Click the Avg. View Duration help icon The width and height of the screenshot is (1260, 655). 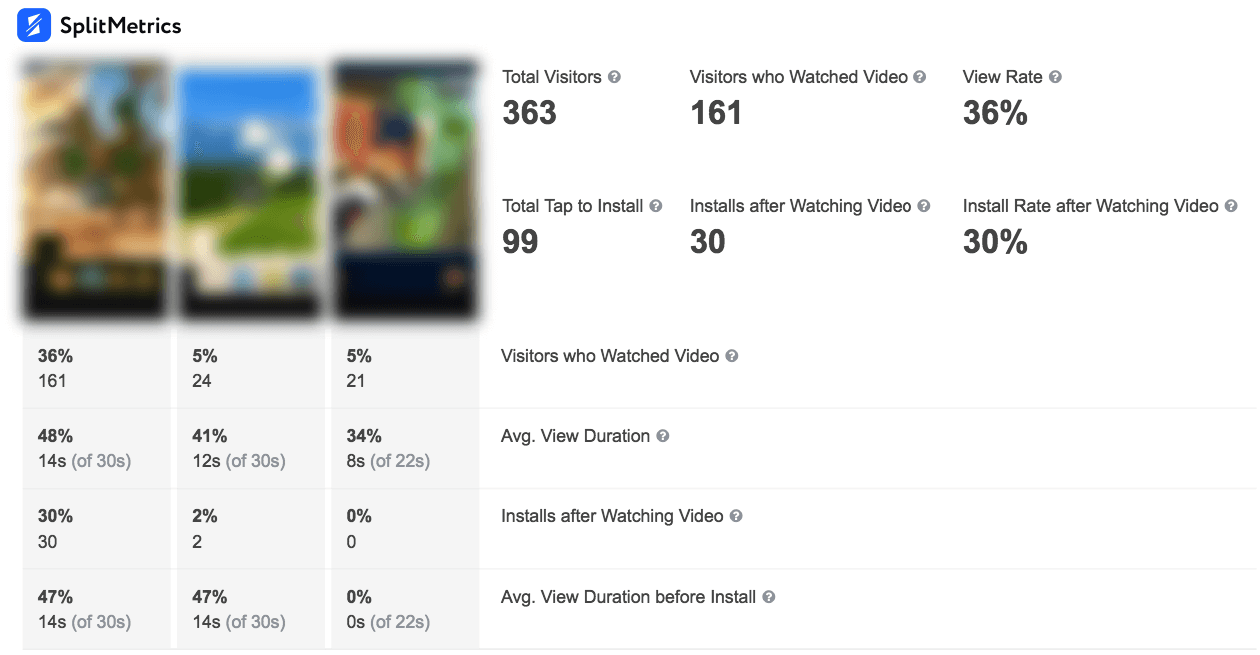(x=661, y=436)
